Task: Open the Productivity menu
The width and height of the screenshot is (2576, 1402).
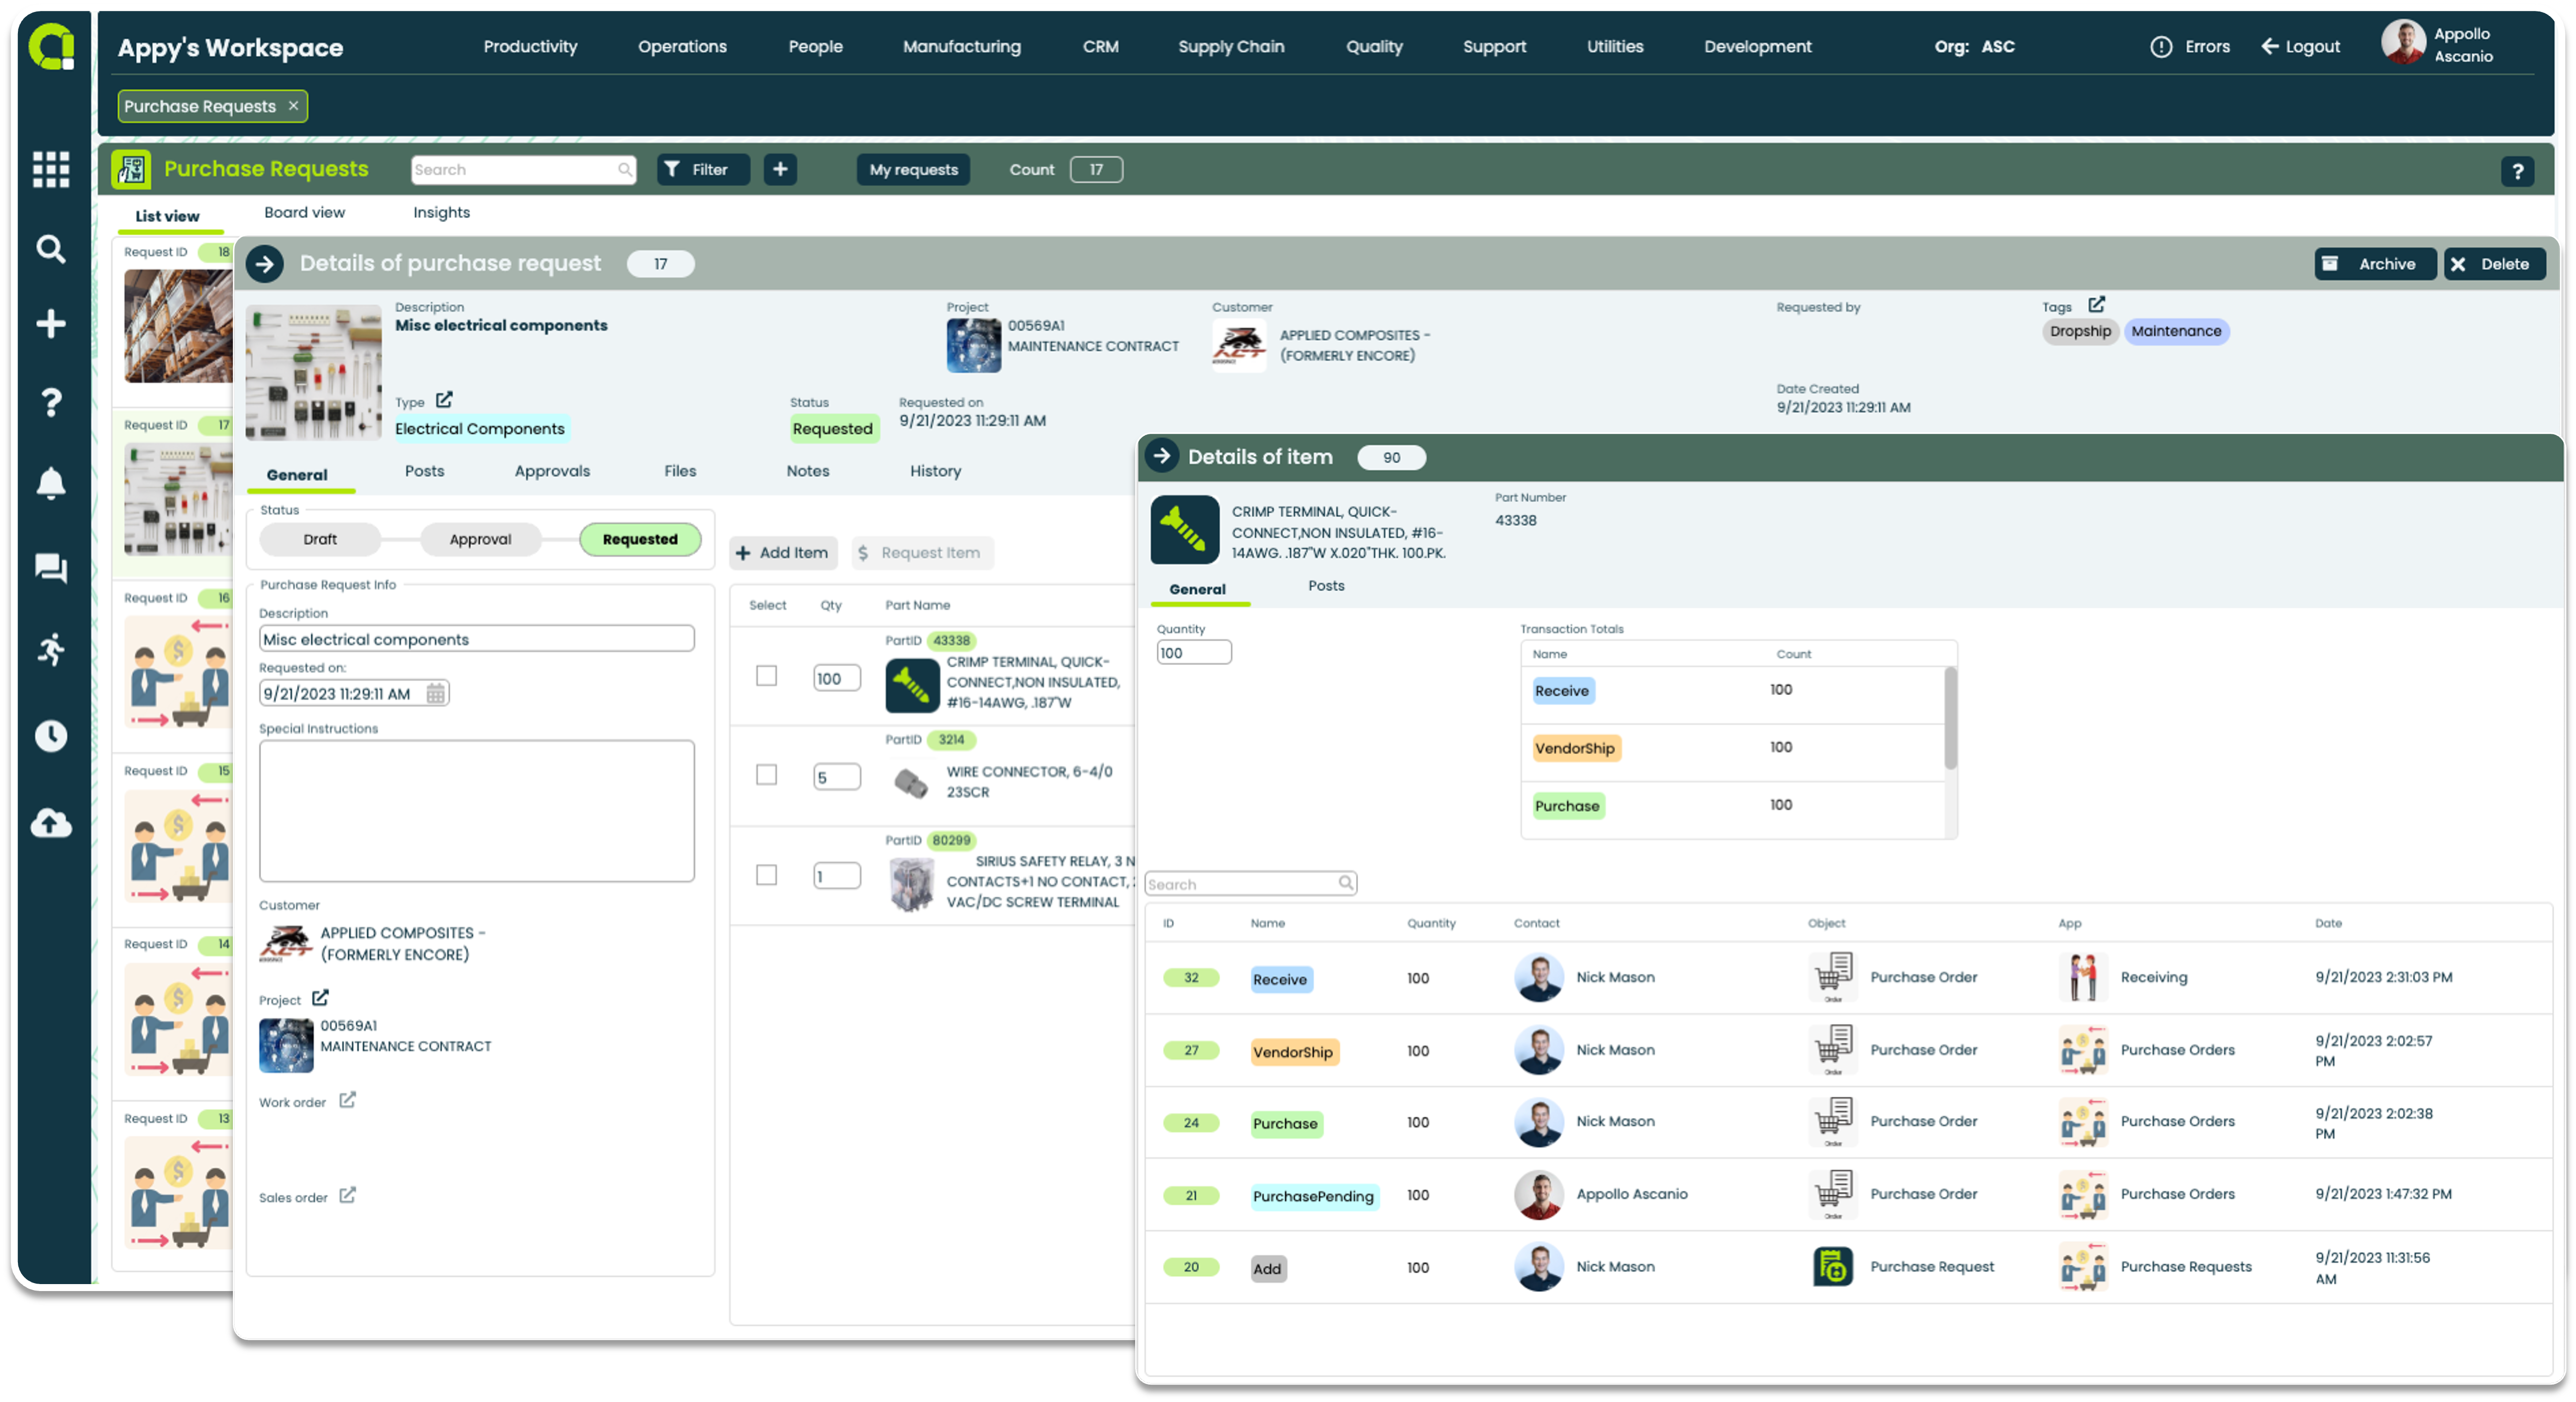Action: [530, 46]
